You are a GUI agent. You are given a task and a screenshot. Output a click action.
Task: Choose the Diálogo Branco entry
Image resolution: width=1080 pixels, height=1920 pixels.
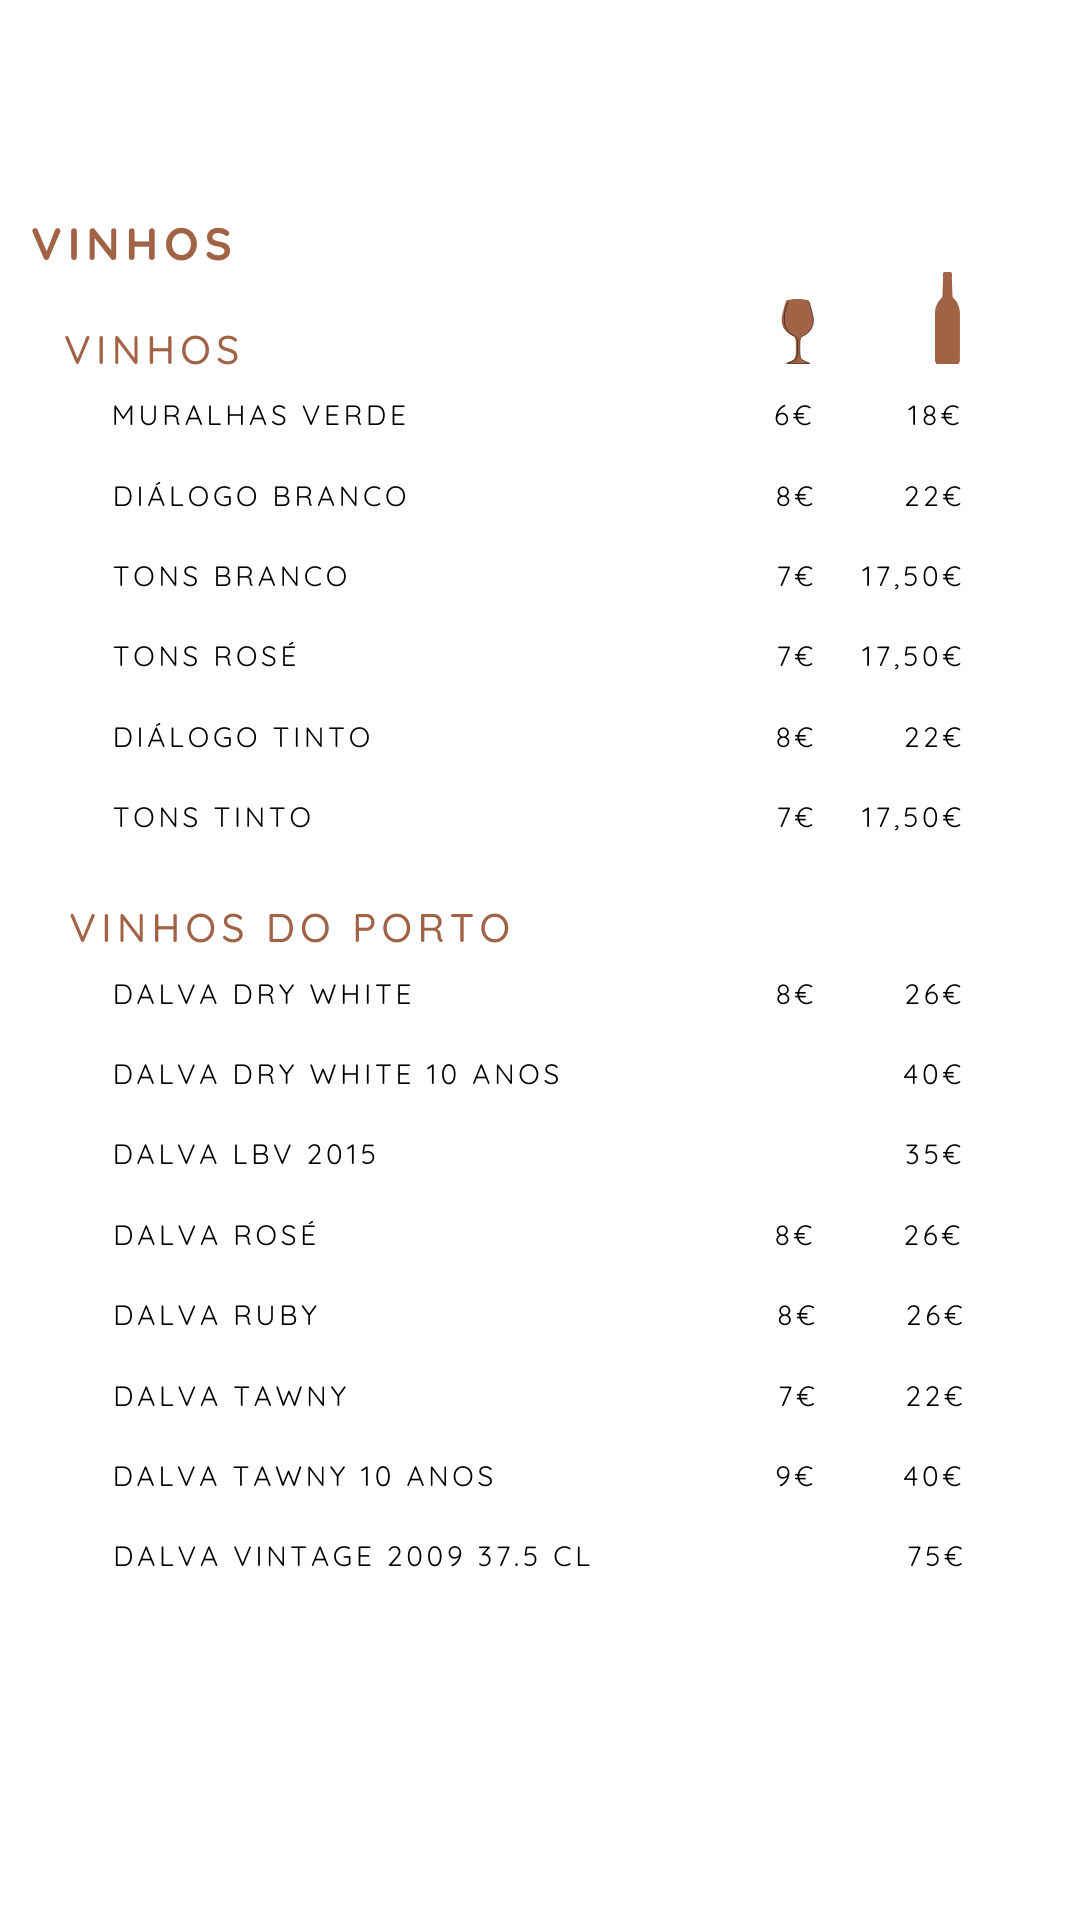260,497
